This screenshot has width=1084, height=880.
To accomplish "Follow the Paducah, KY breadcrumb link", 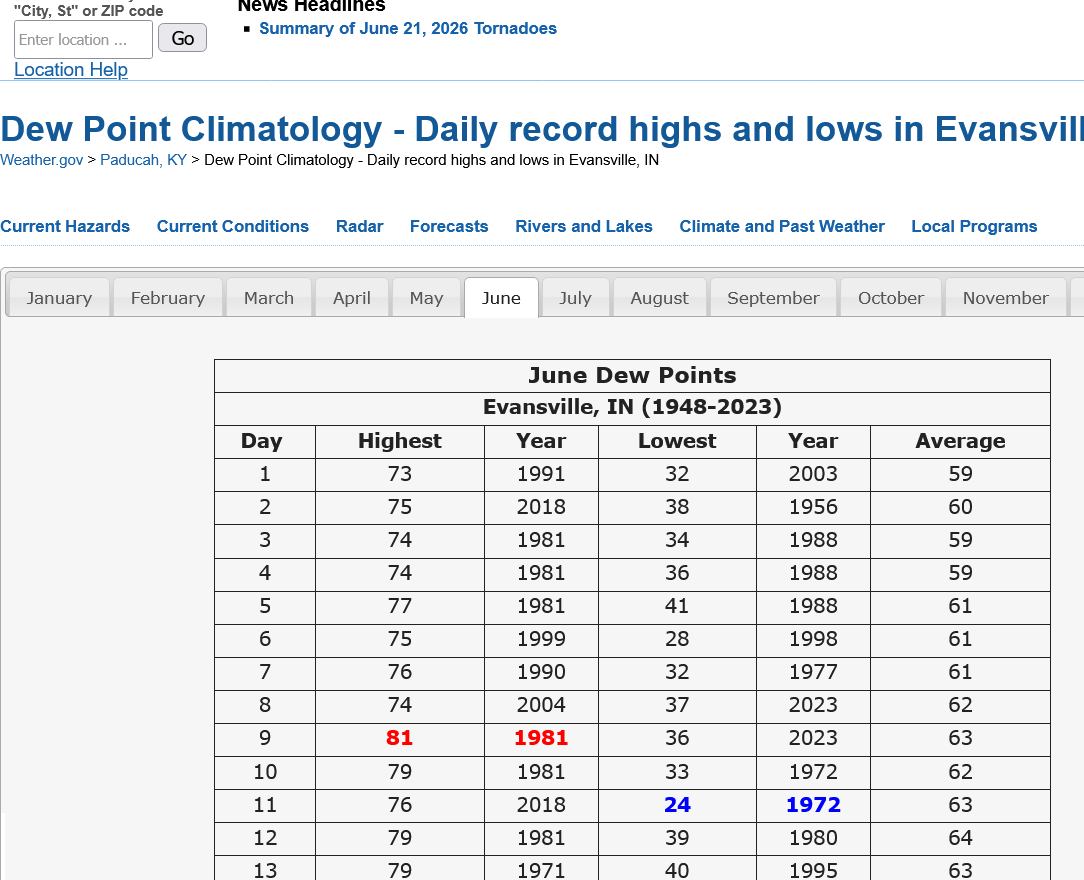I will tap(143, 160).
